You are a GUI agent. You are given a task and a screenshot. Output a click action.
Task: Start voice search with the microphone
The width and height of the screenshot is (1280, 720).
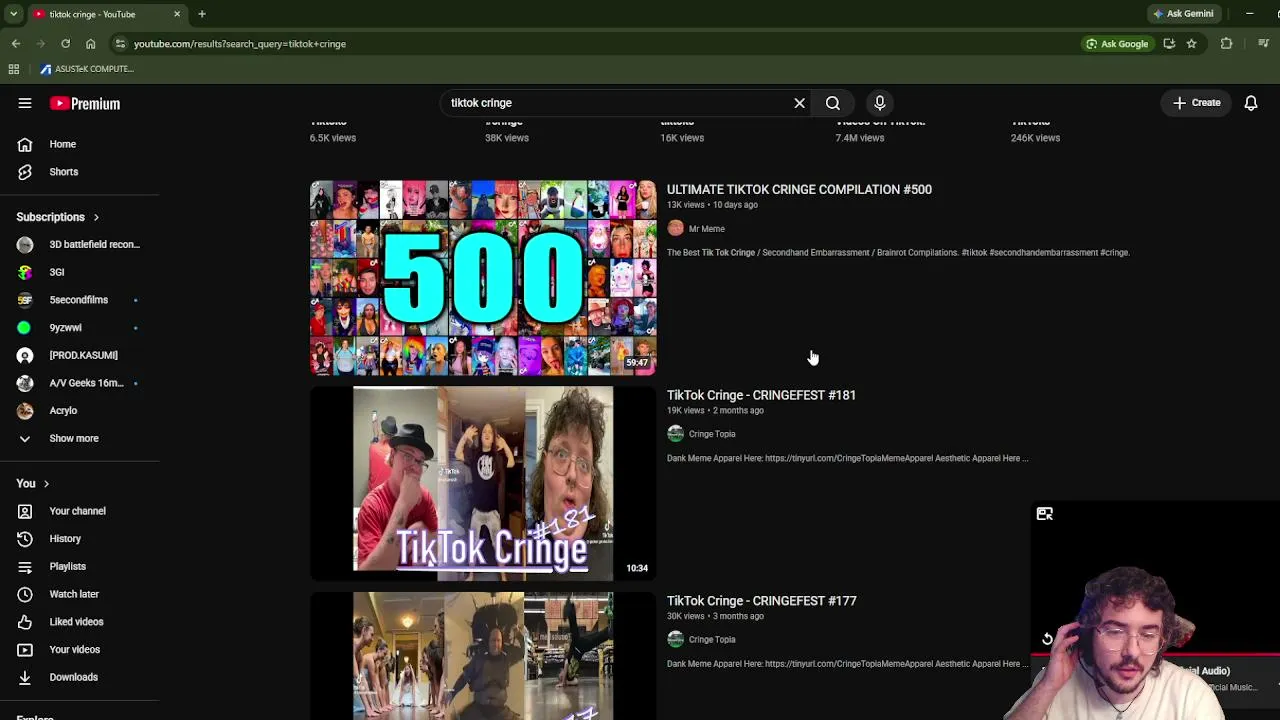pyautogui.click(x=880, y=103)
